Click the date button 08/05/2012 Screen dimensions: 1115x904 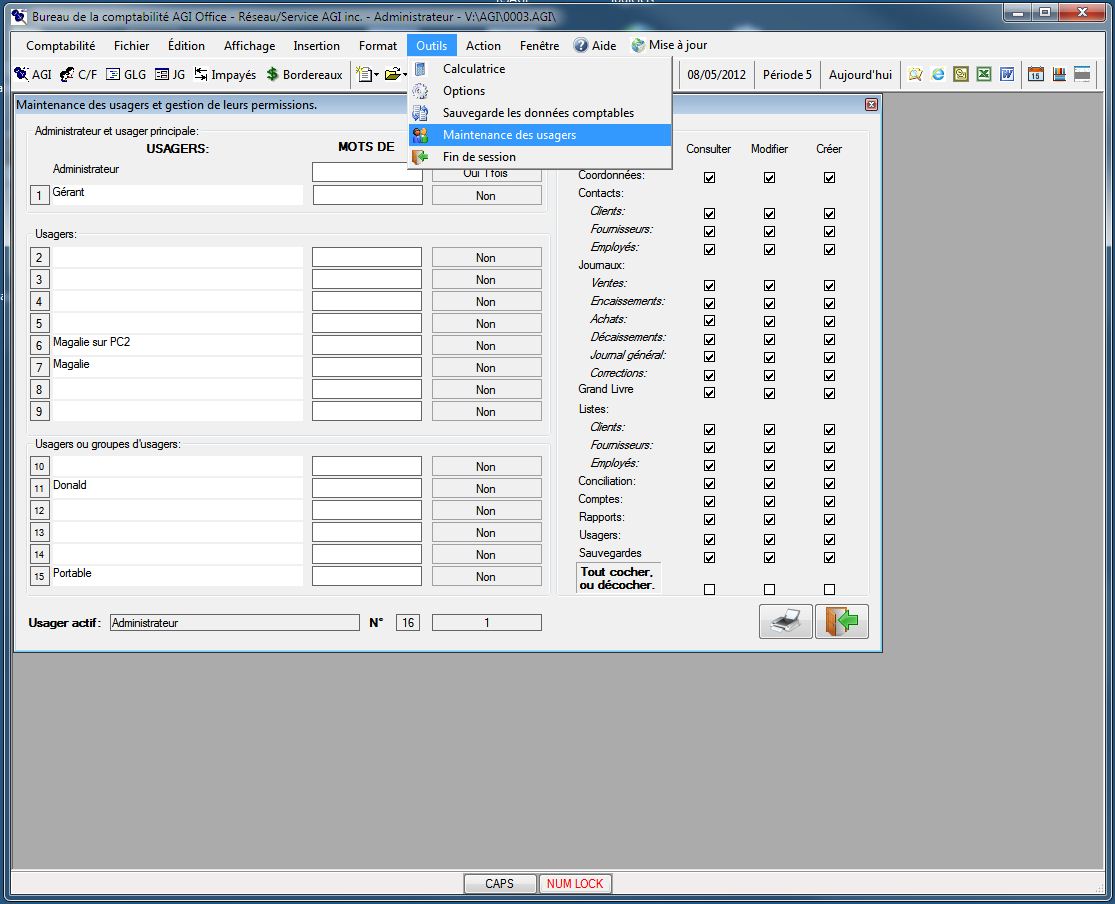[x=716, y=75]
